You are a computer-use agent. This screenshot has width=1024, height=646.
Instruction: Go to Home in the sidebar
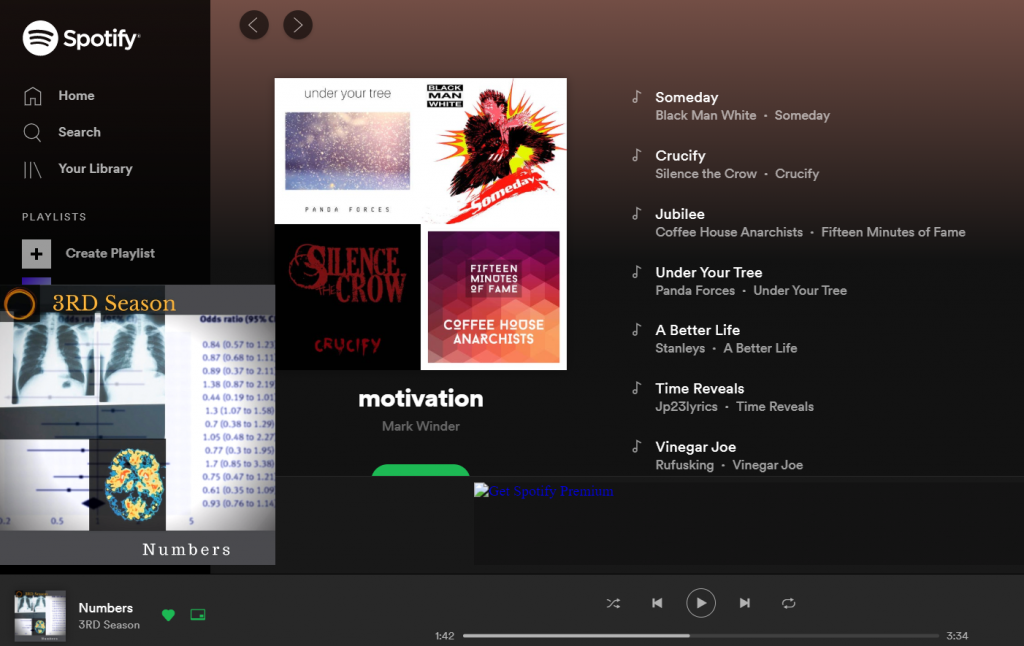pyautogui.click(x=76, y=95)
